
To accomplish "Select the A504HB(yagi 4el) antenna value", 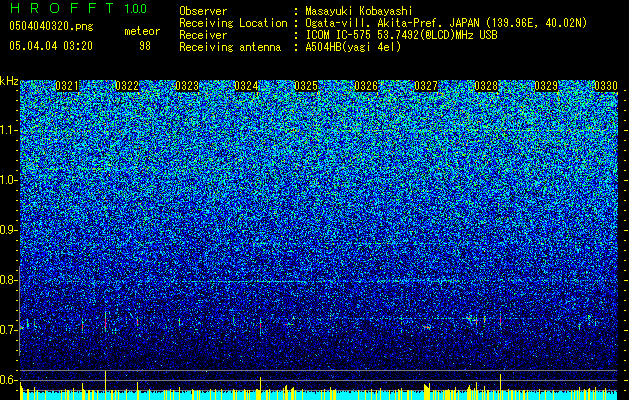I will coord(353,47).
